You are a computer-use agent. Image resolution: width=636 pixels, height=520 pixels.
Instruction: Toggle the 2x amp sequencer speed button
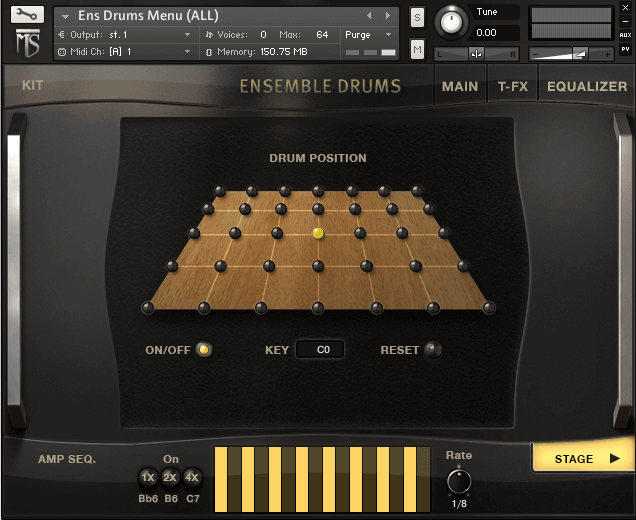[x=170, y=477]
